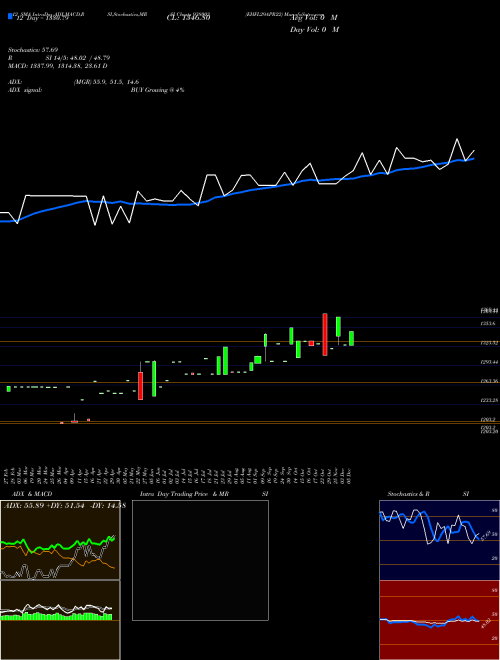Click the 'MACD: 1337.99, 1314.38, 23.61 D' line
The image size is (500, 660).
point(58,66)
